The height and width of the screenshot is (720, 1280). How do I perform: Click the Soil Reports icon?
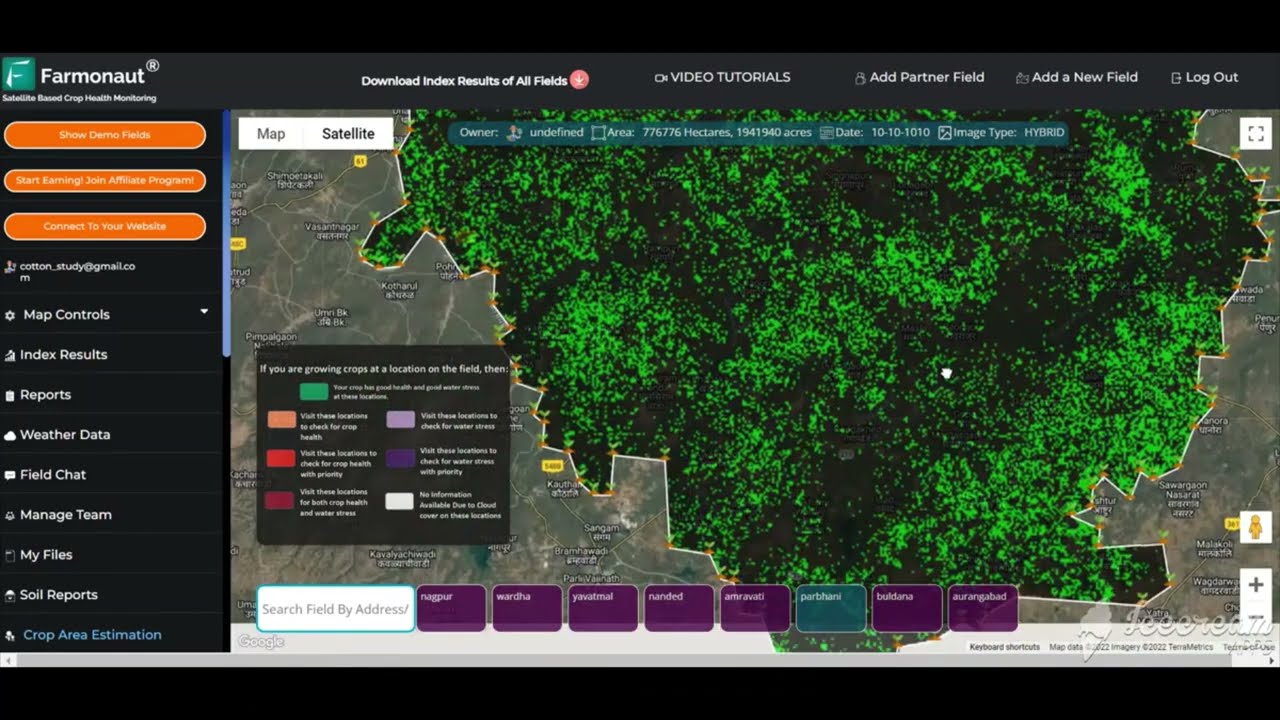pos(10,595)
